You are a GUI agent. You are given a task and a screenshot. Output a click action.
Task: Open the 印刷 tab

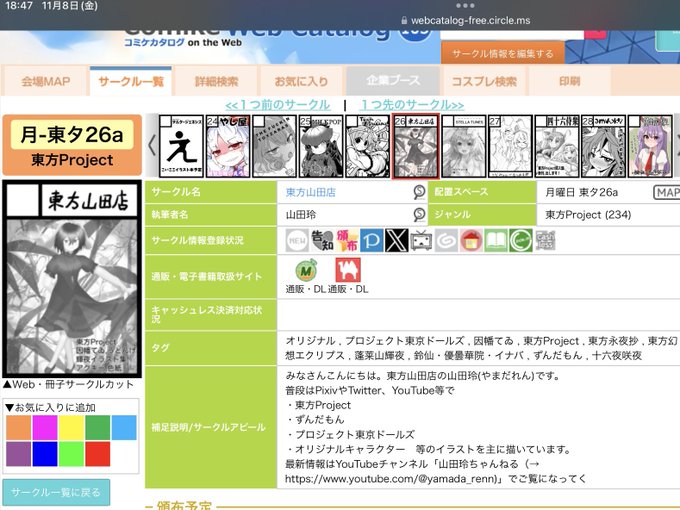pos(569,81)
